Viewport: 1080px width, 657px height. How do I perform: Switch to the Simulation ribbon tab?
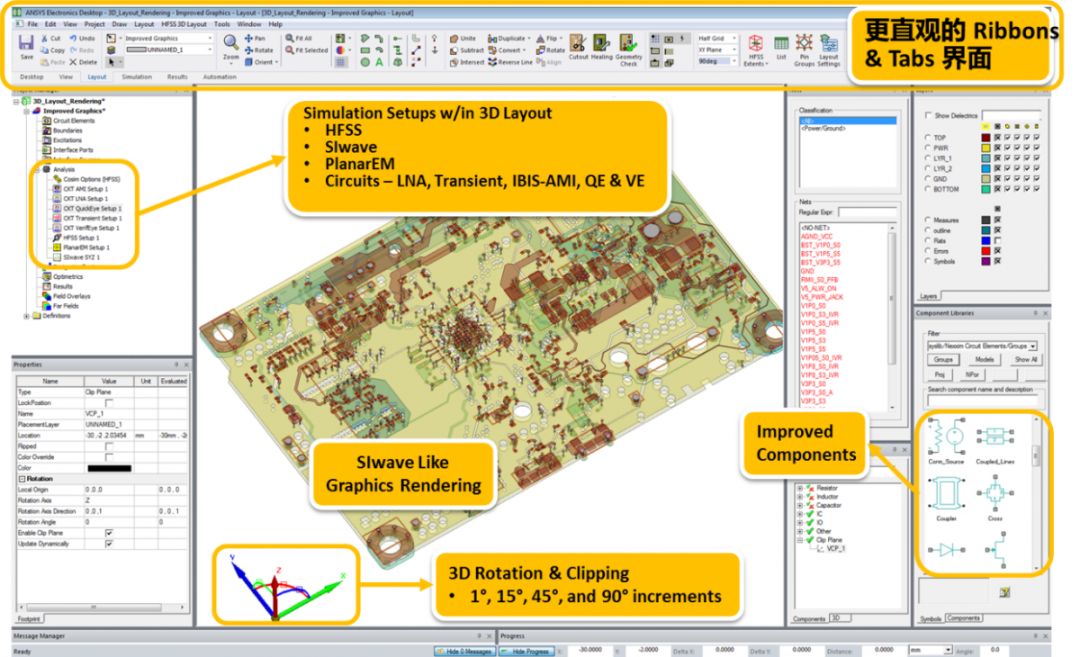coord(136,77)
